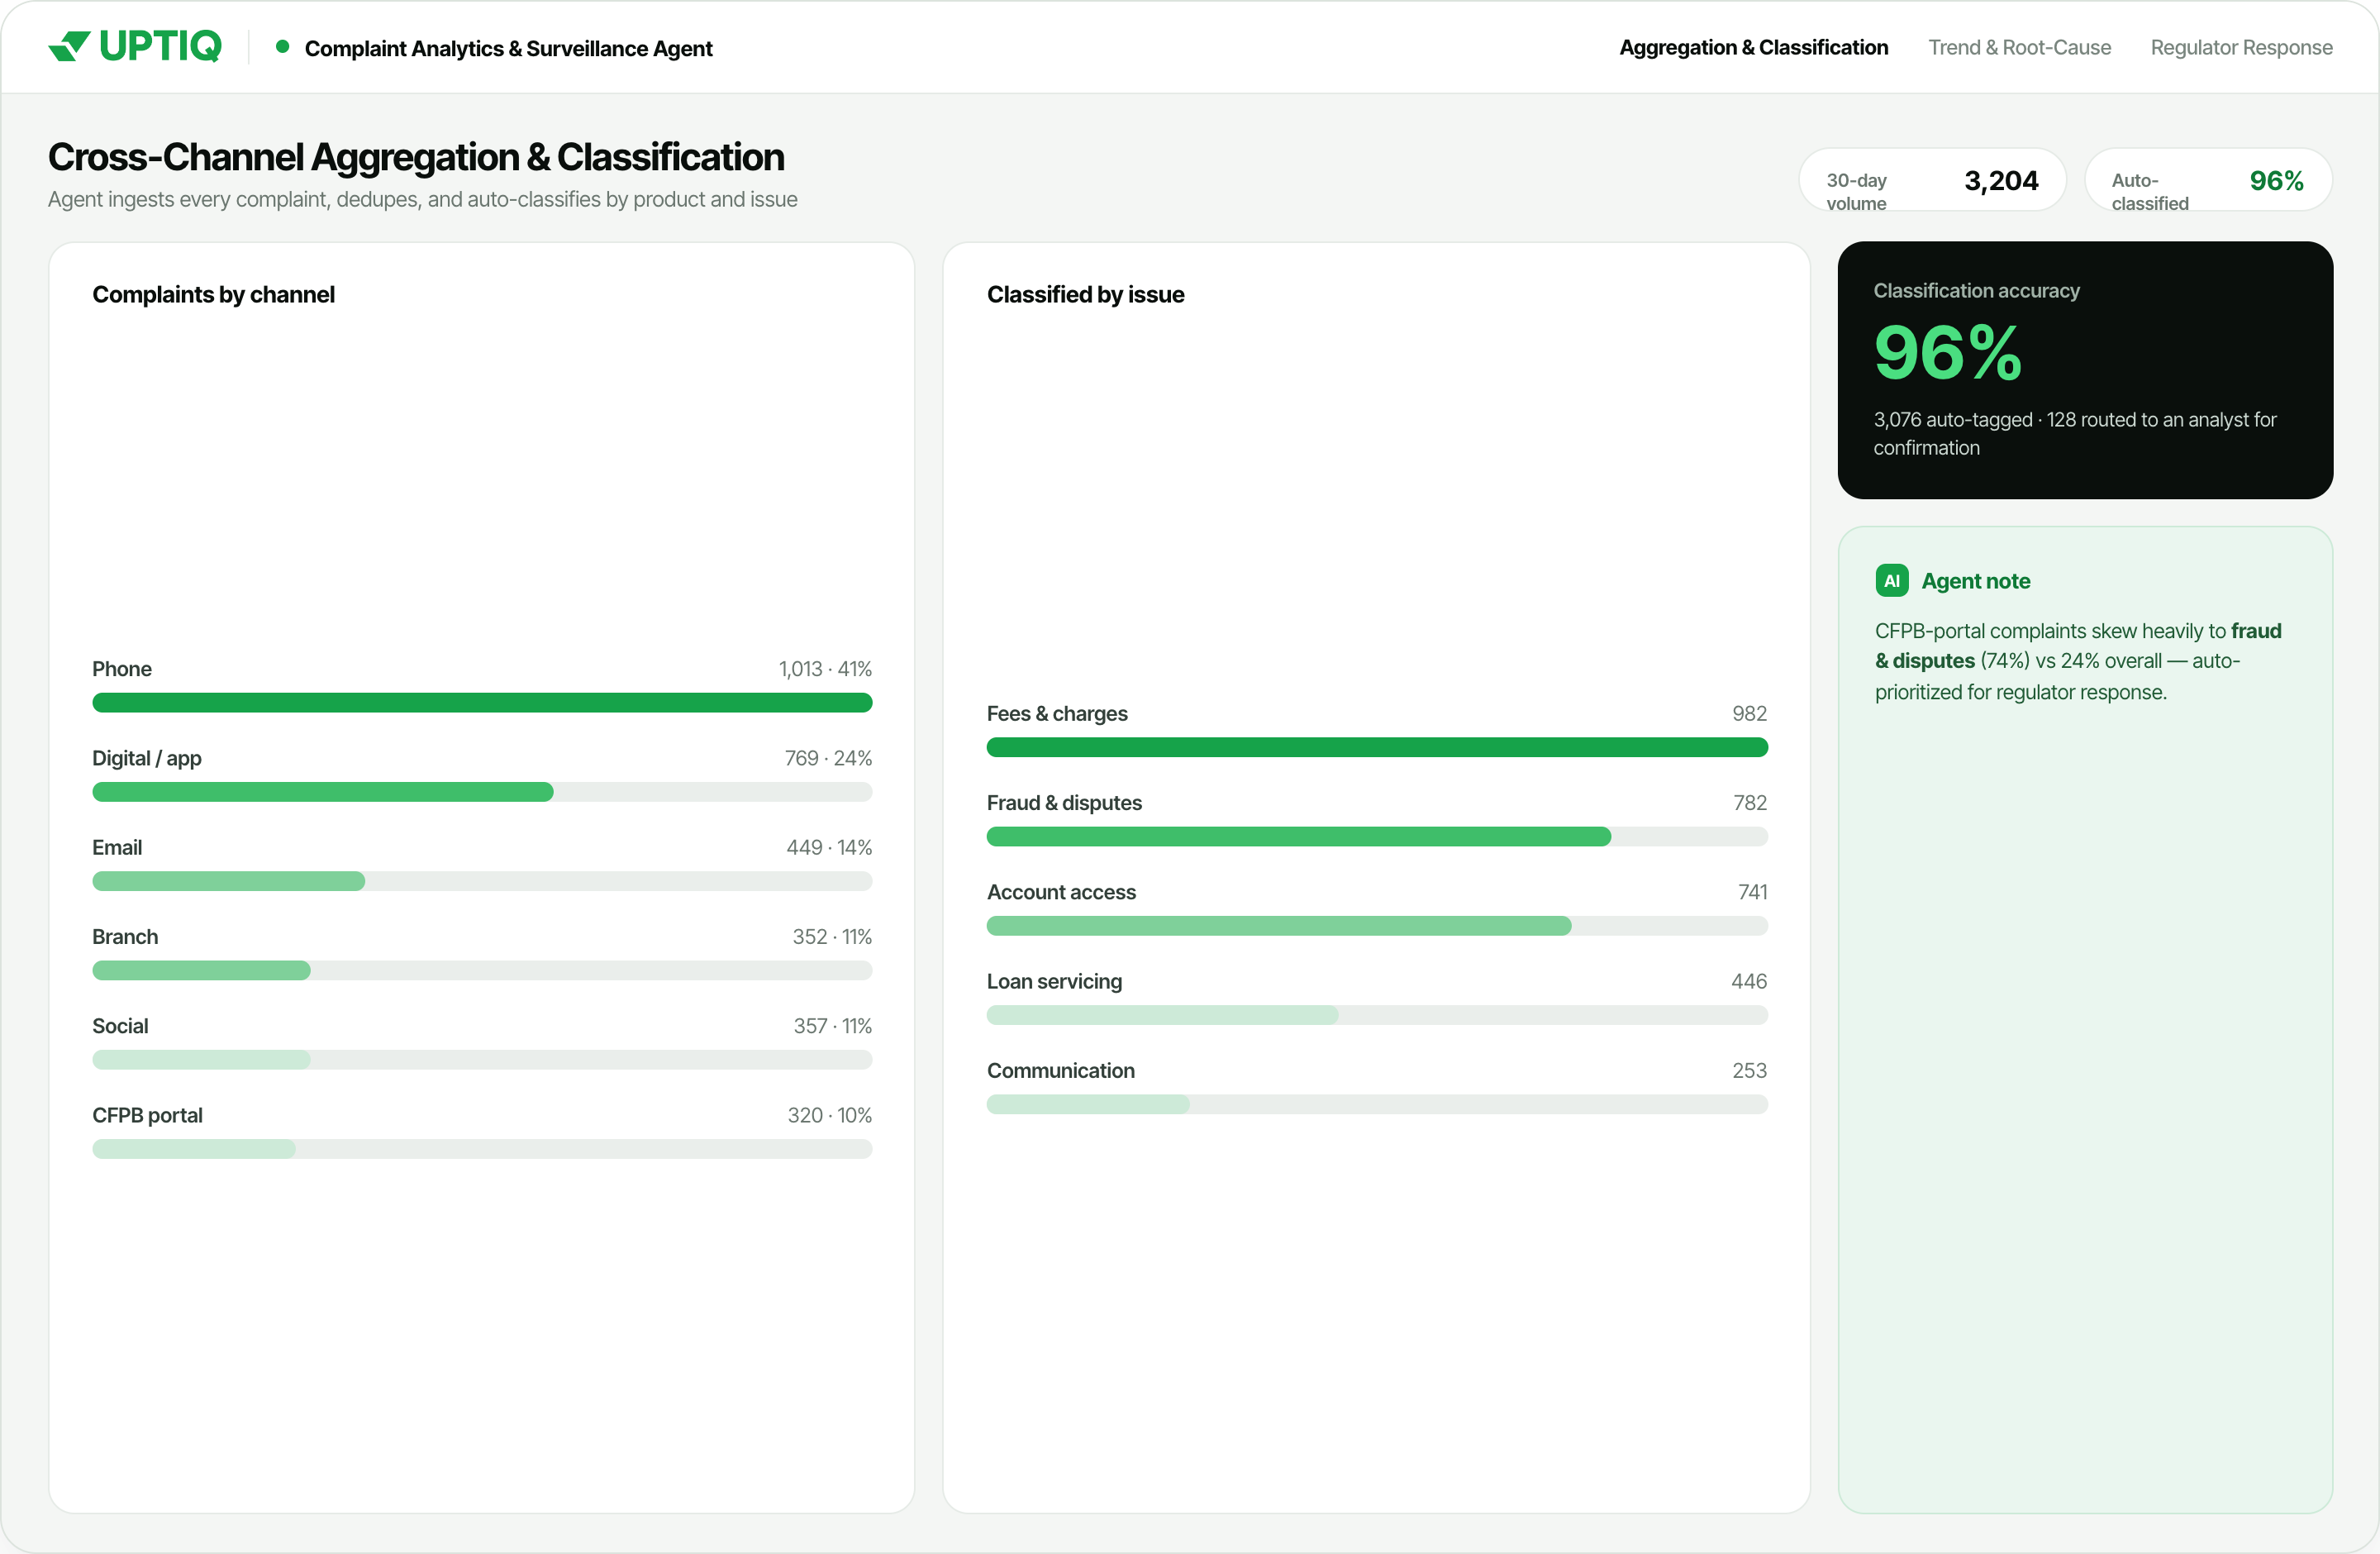This screenshot has height=1554, width=2380.
Task: Click the Loan servicing issue bar
Action: 1377,1015
